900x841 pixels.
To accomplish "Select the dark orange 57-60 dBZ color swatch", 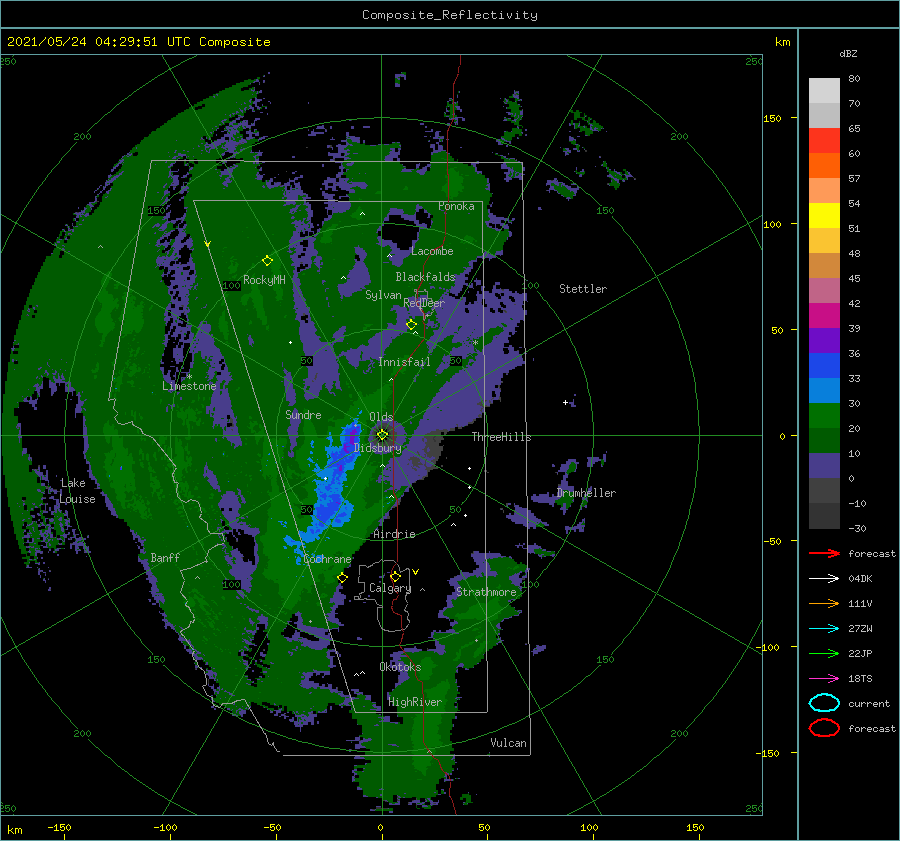I will click(x=824, y=166).
